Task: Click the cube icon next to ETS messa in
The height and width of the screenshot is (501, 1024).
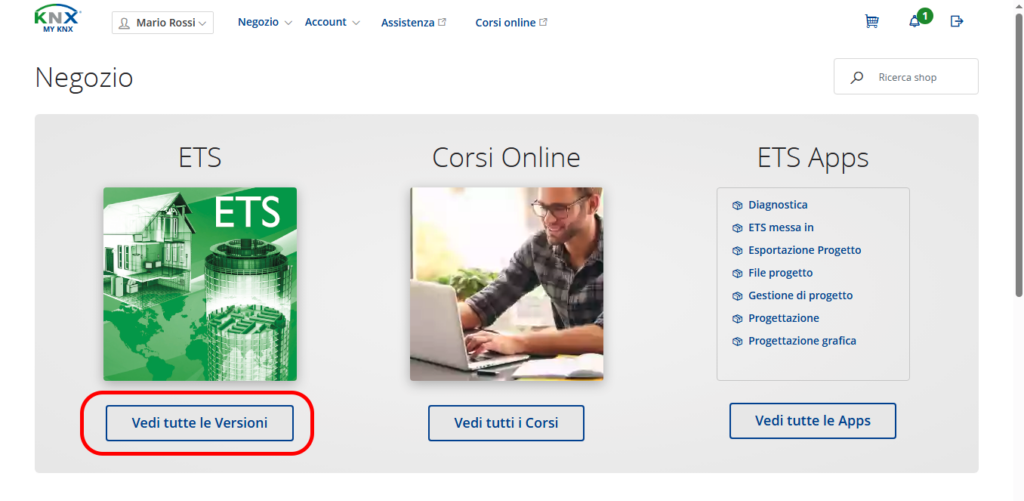Action: click(737, 228)
